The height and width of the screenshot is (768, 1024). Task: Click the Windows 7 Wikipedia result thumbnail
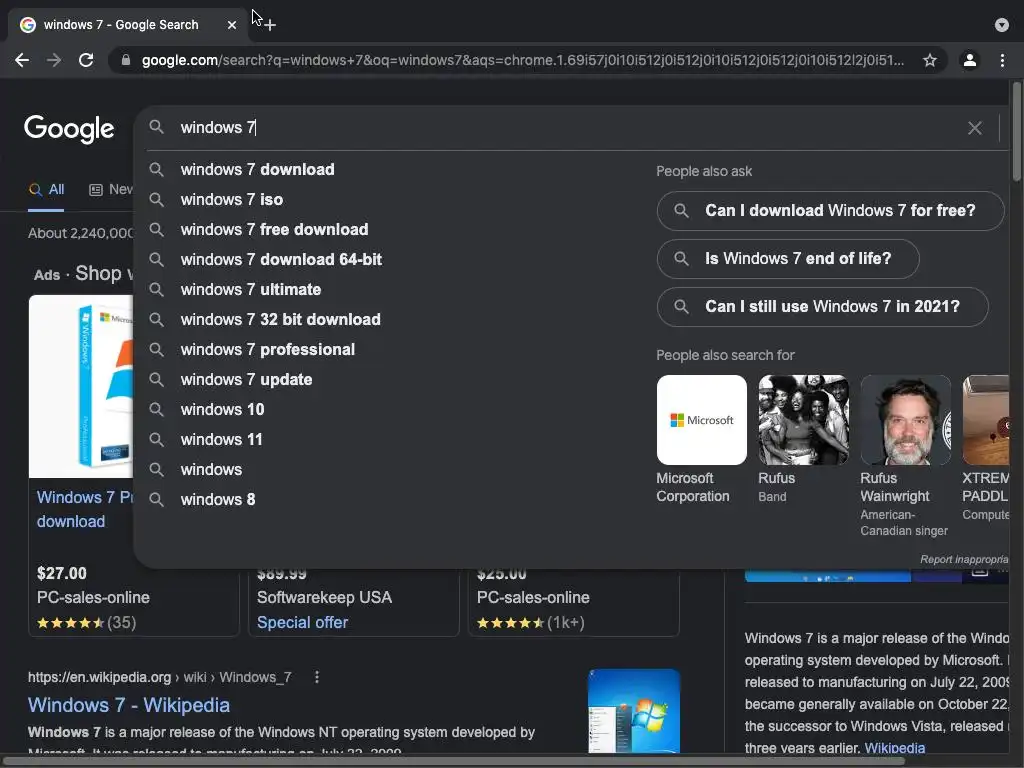point(633,711)
